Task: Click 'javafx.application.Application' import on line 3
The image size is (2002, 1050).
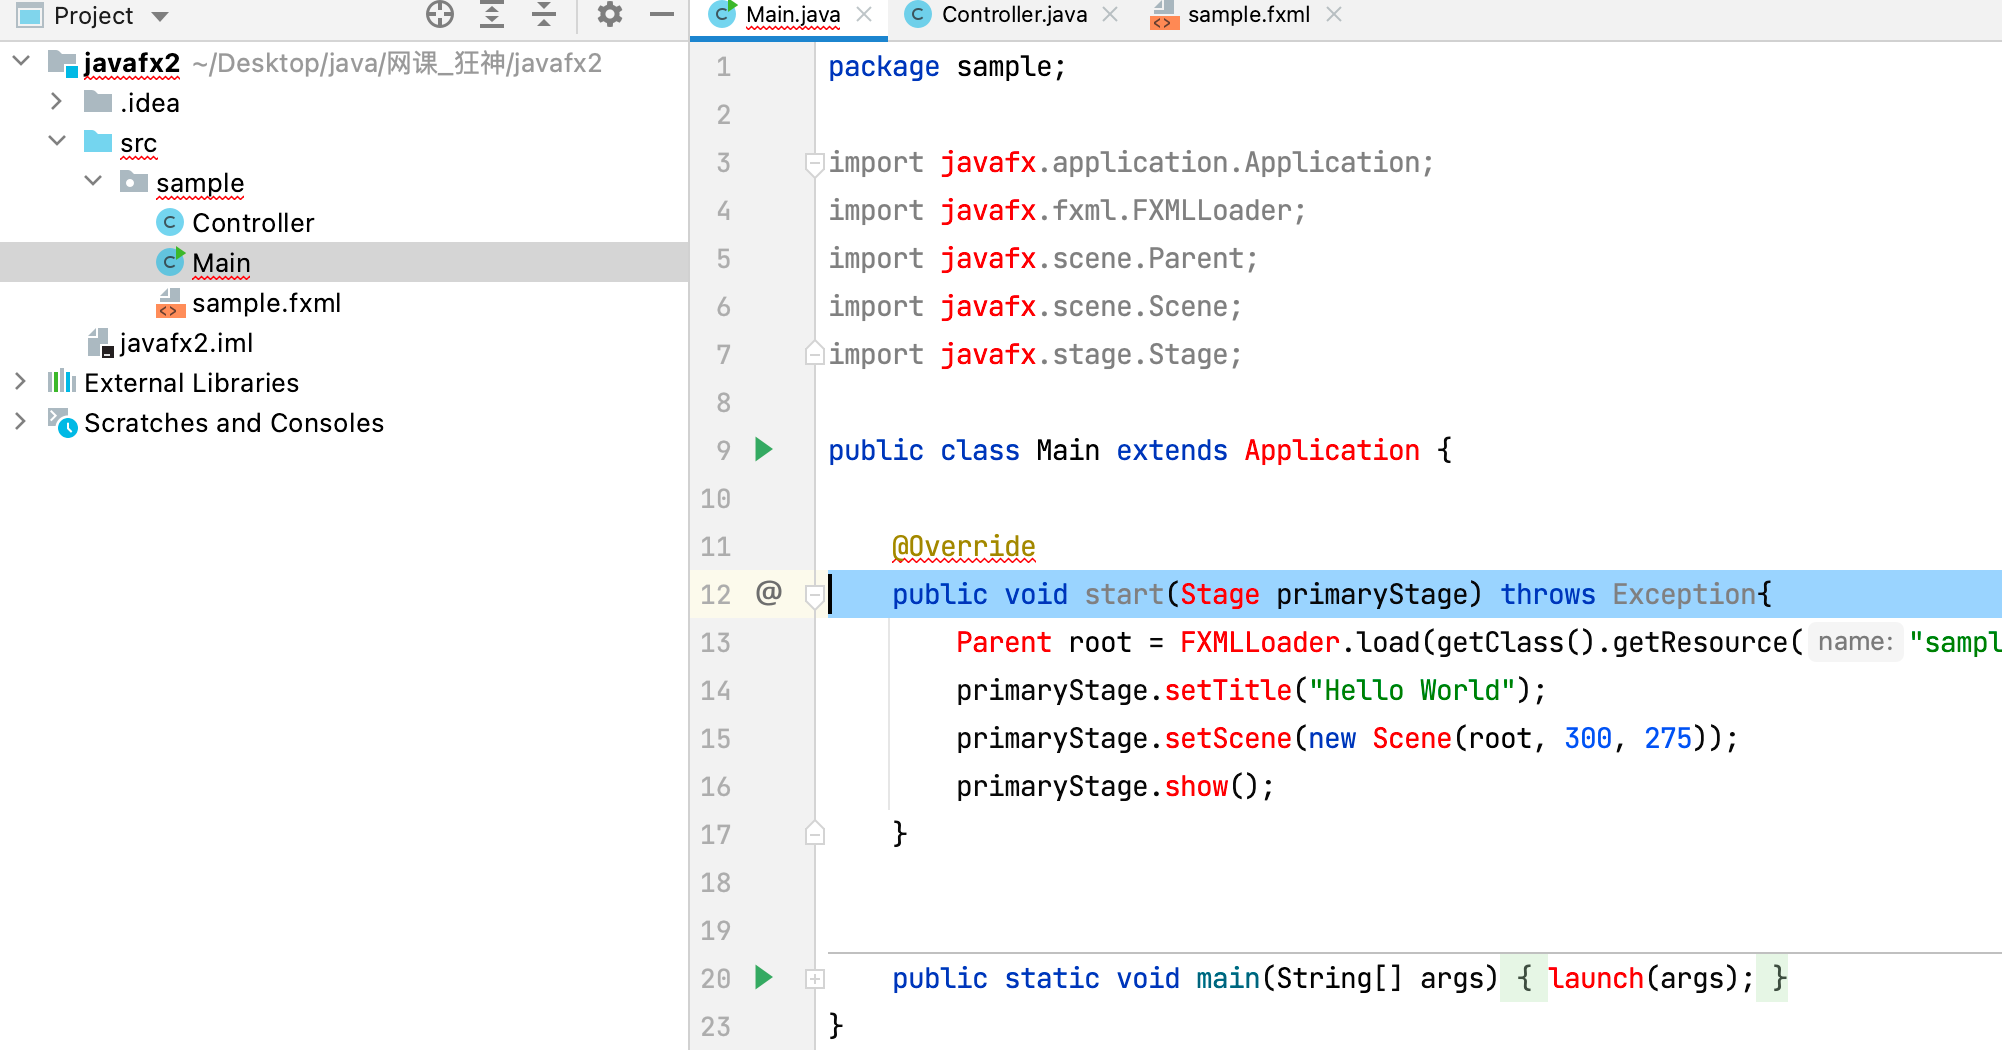Action: click(x=1180, y=162)
